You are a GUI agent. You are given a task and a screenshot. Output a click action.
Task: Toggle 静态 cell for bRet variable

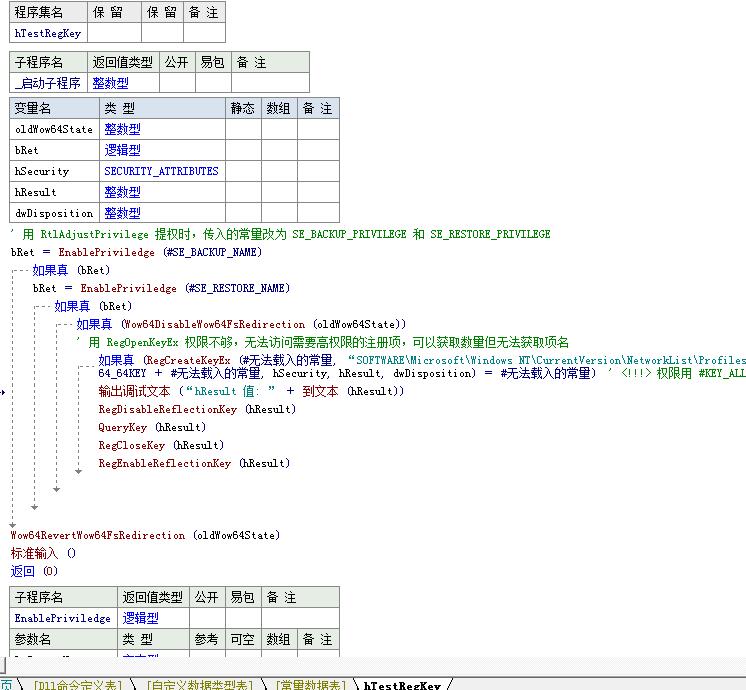(x=243, y=150)
